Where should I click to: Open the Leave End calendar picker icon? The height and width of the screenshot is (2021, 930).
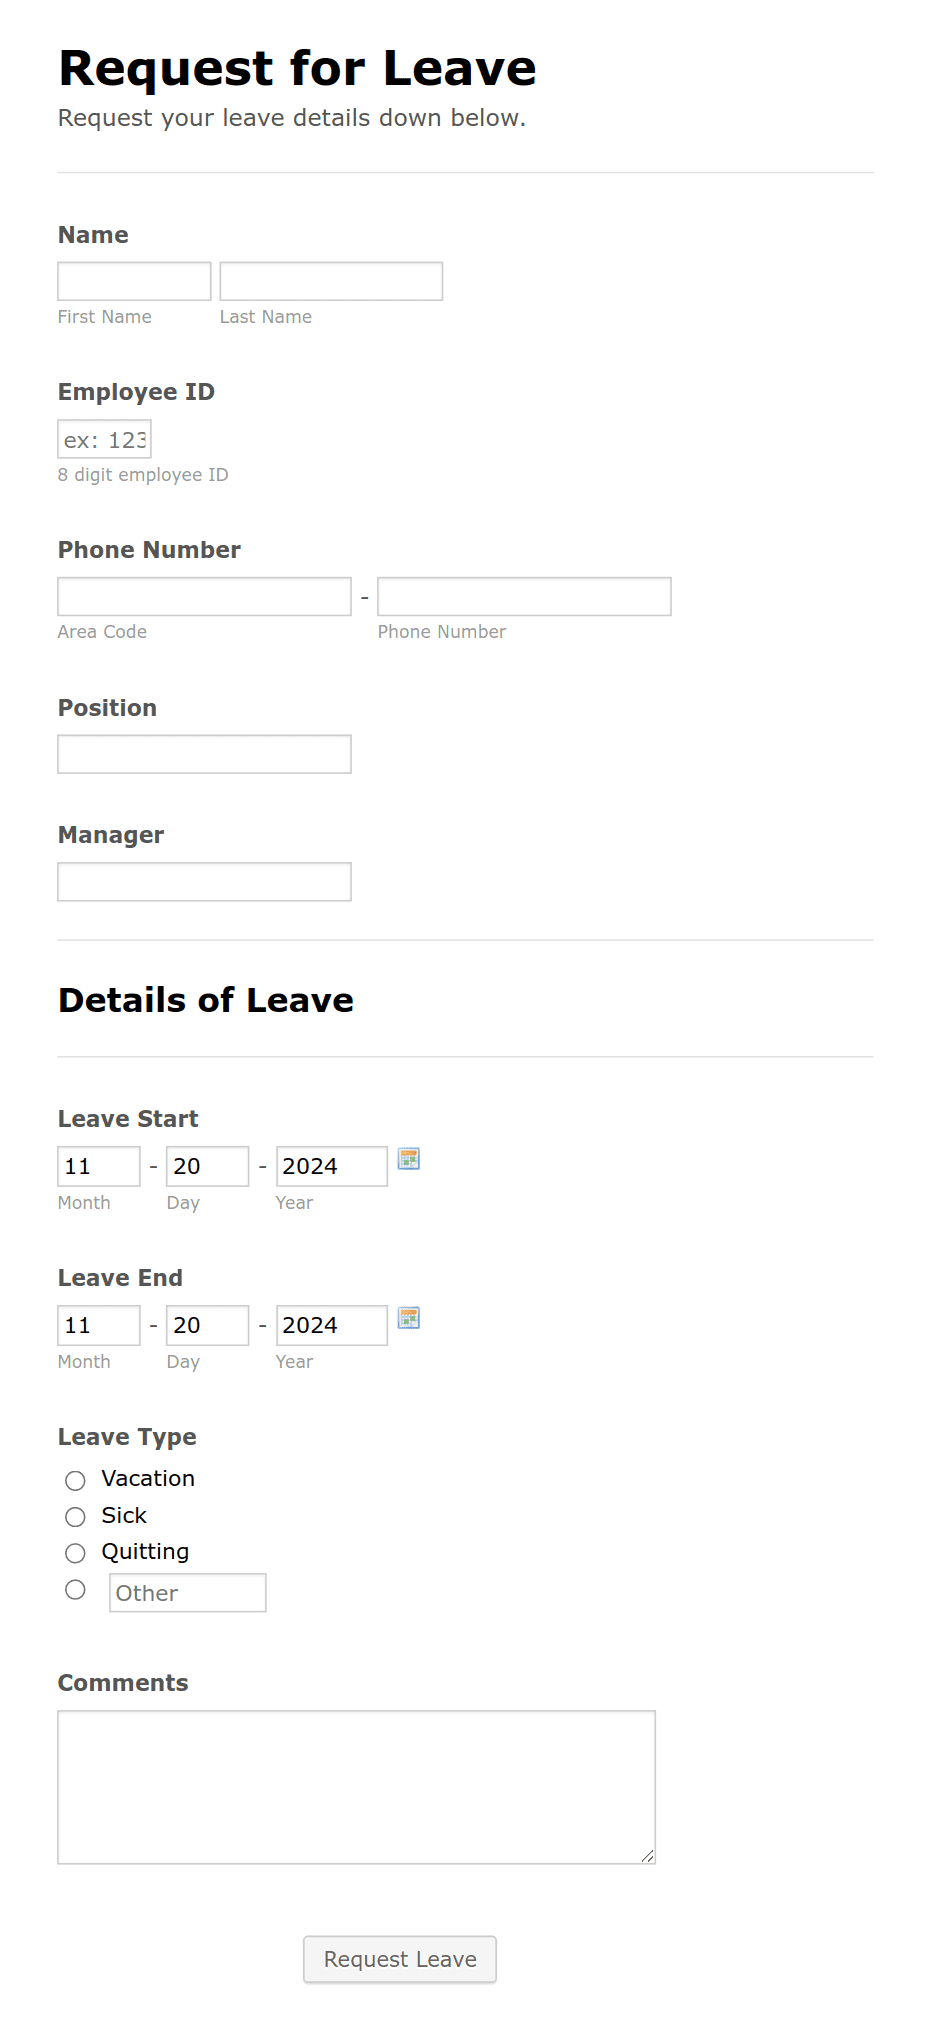click(x=409, y=1318)
